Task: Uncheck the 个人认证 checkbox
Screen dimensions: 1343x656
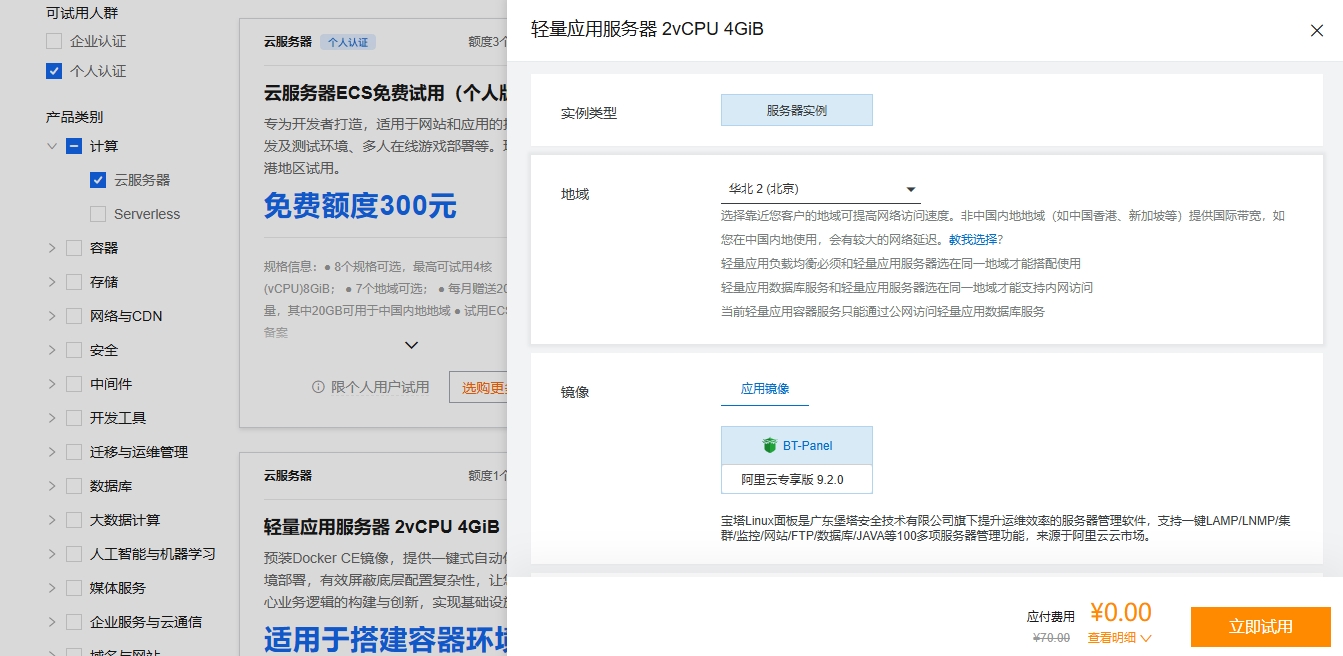Action: point(54,71)
